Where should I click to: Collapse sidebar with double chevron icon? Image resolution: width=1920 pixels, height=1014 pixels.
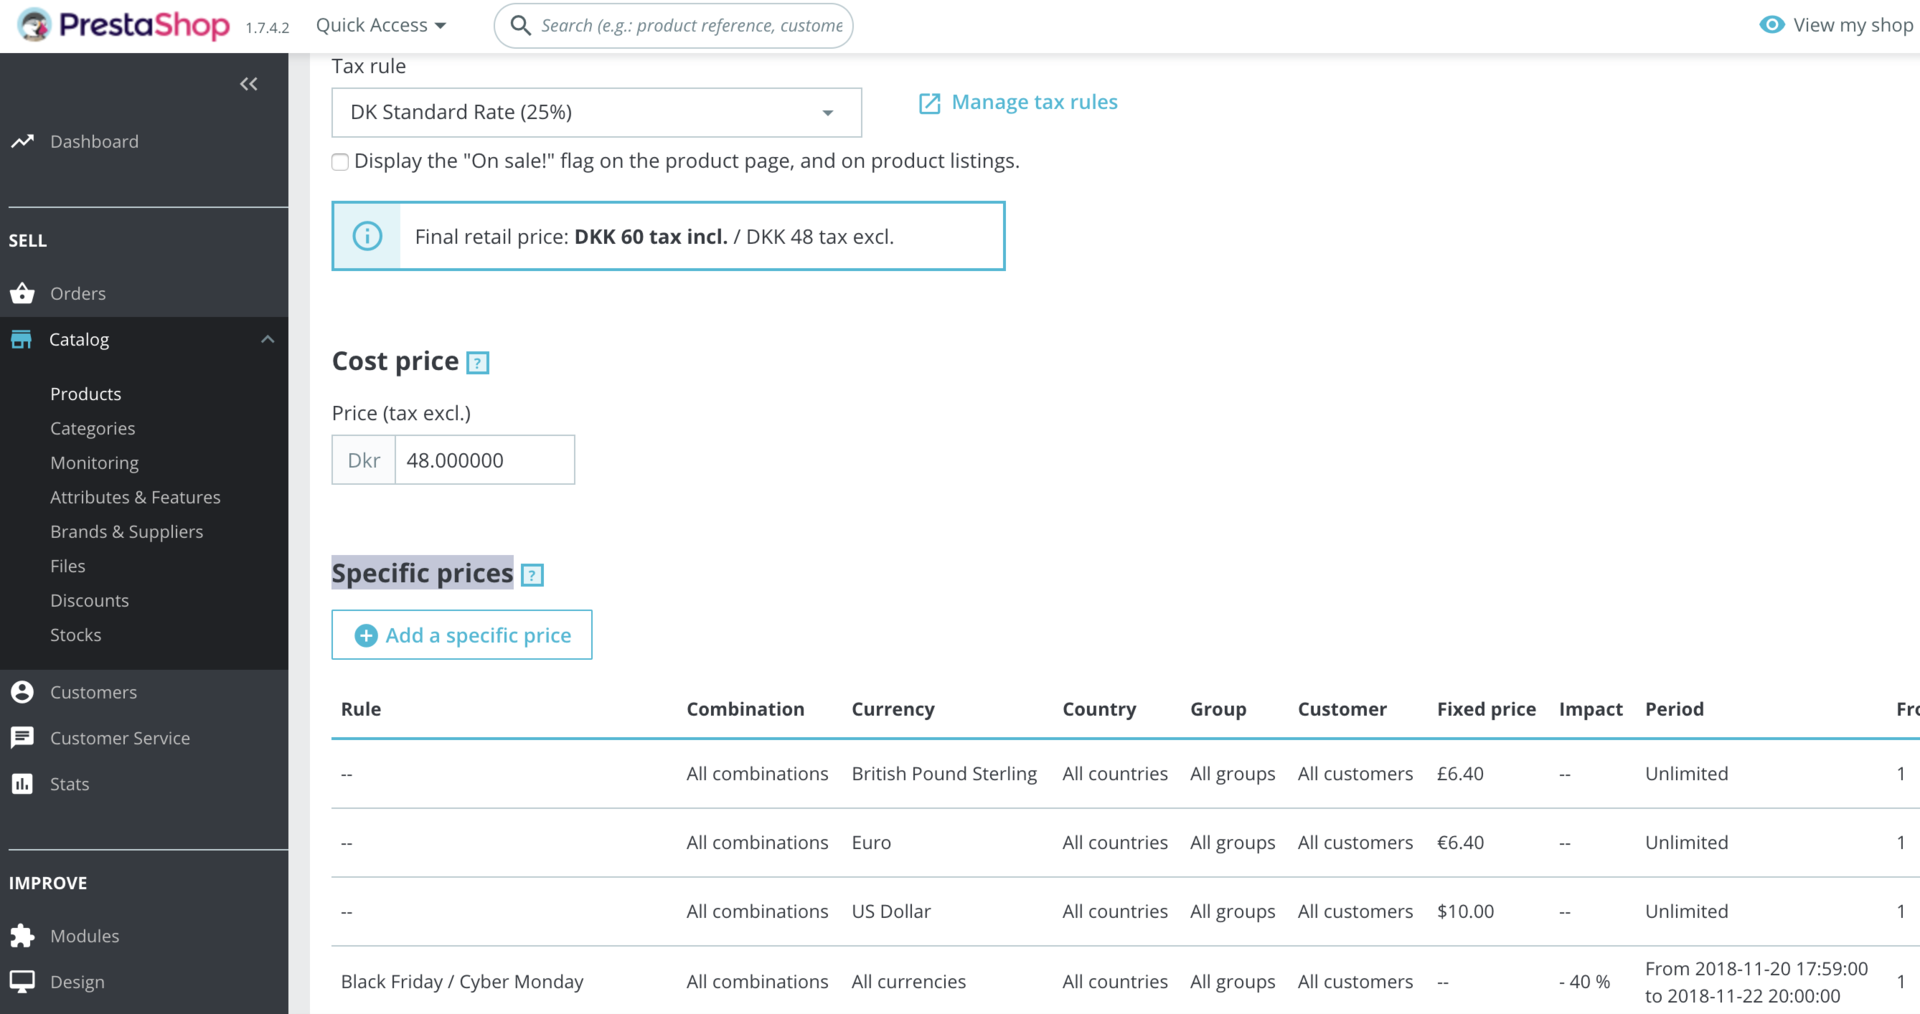(249, 84)
